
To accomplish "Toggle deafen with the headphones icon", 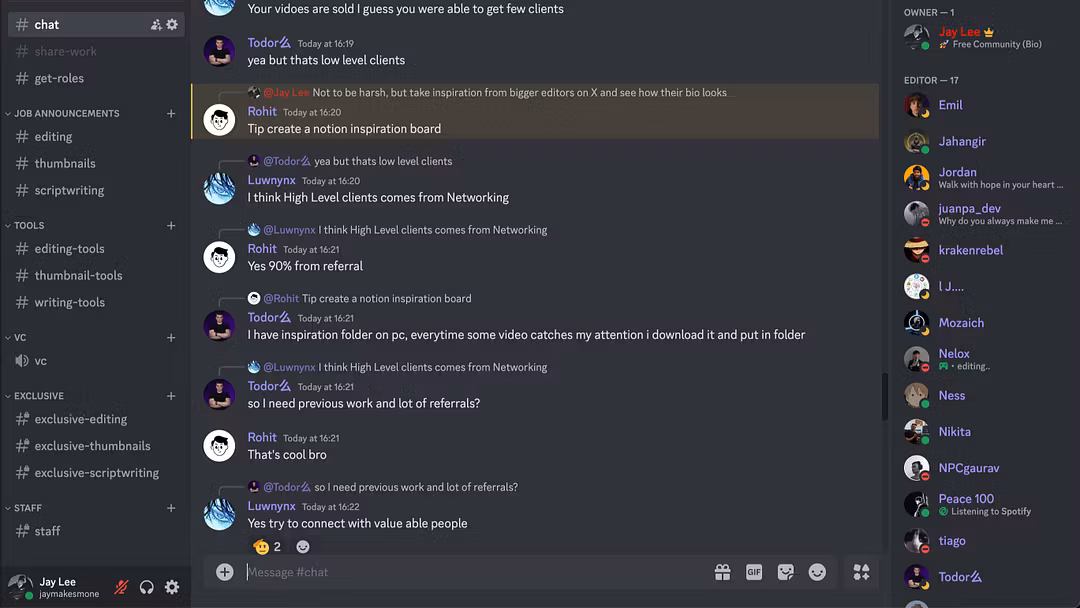I will click(x=147, y=587).
